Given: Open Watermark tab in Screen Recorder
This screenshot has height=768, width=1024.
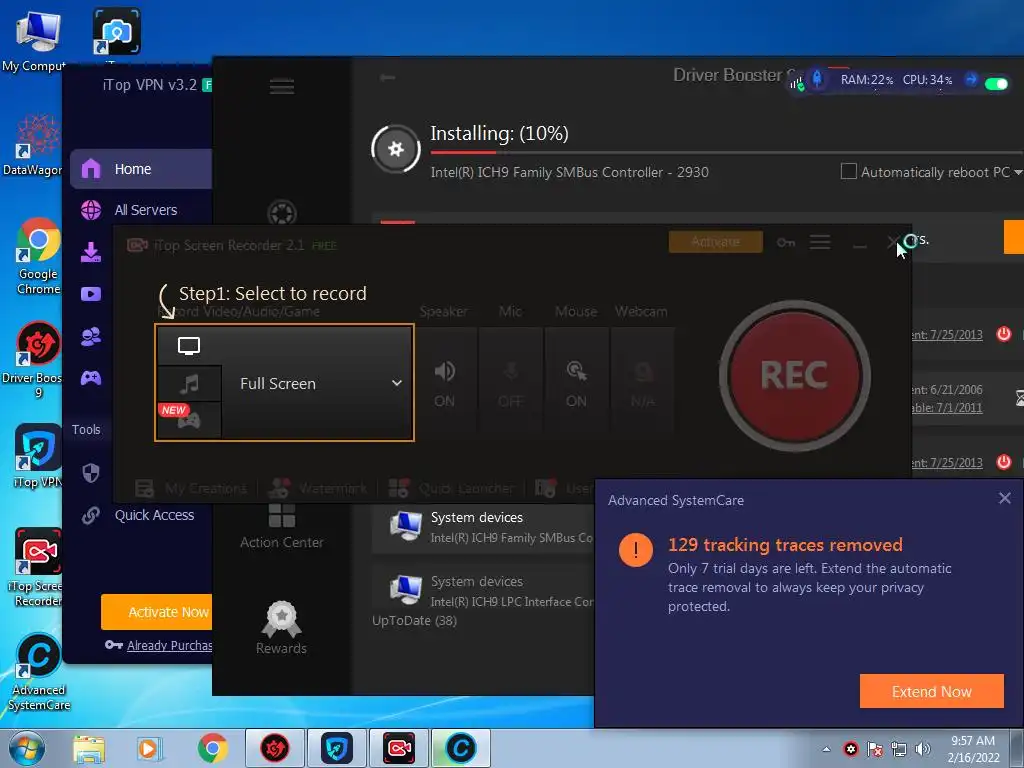Looking at the screenshot, I should pos(318,488).
